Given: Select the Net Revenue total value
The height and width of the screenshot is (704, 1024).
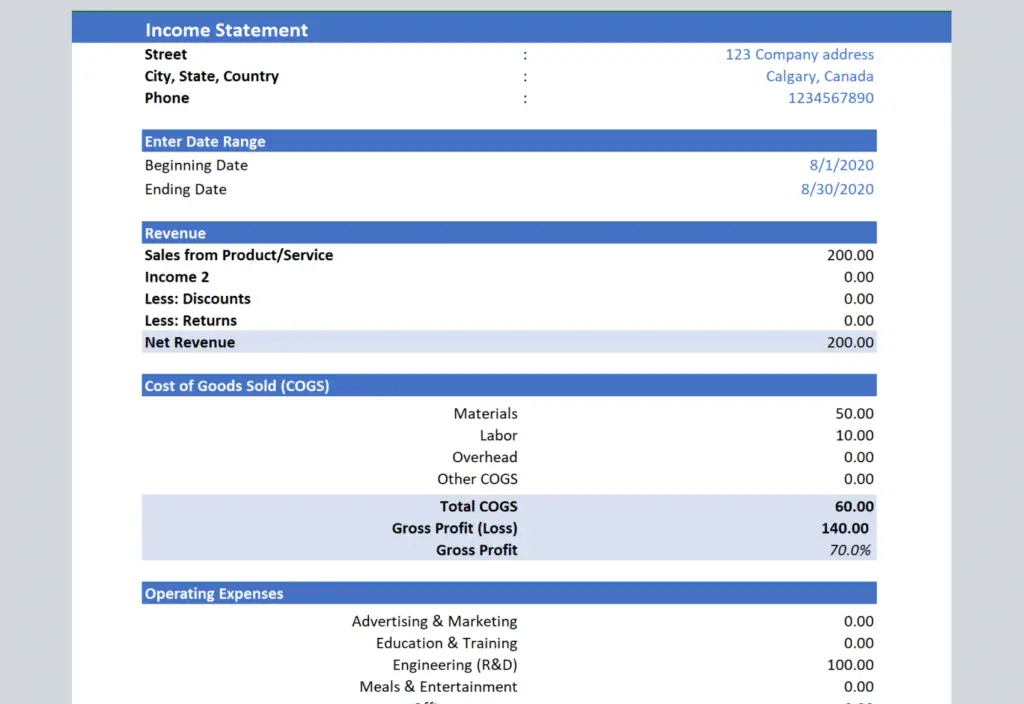Looking at the screenshot, I should coord(849,343).
